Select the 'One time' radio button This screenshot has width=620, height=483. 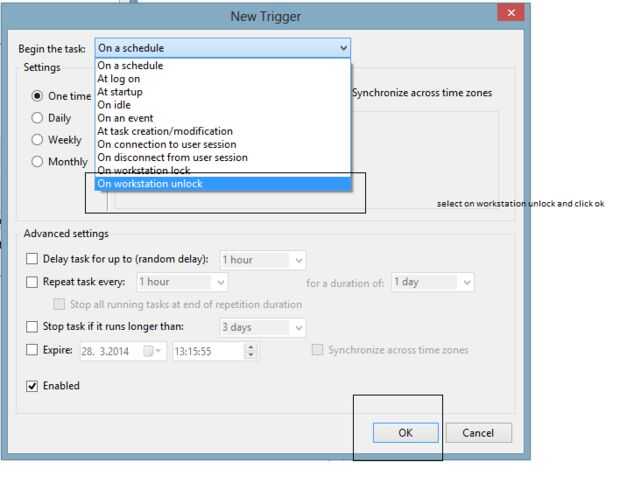38,96
